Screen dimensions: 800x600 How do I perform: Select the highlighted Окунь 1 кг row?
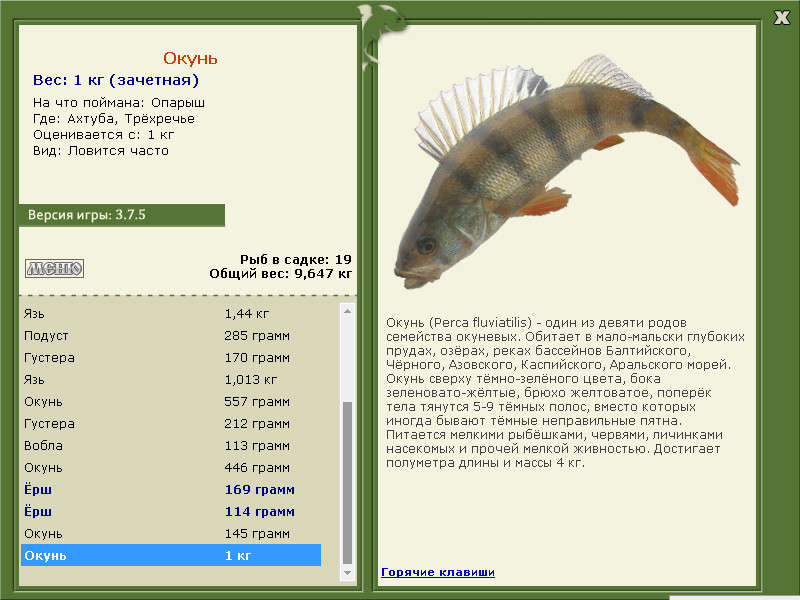point(171,555)
